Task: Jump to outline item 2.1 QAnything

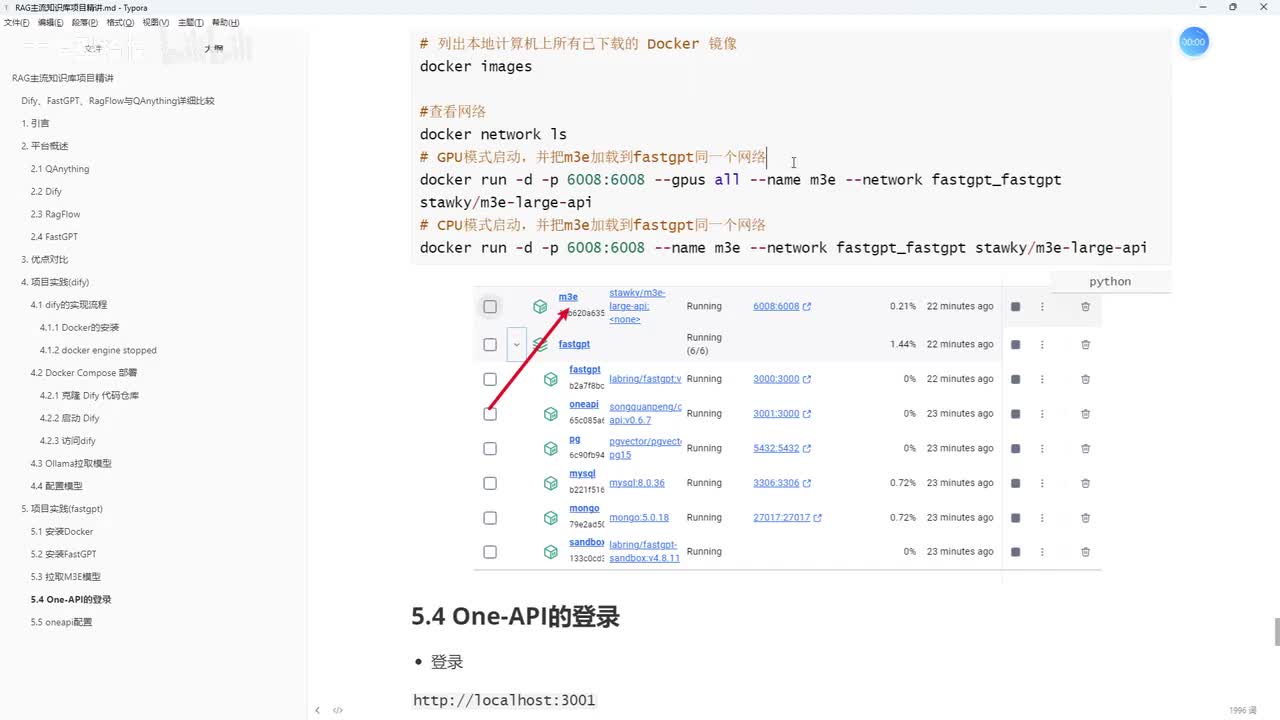Action: click(x=60, y=169)
